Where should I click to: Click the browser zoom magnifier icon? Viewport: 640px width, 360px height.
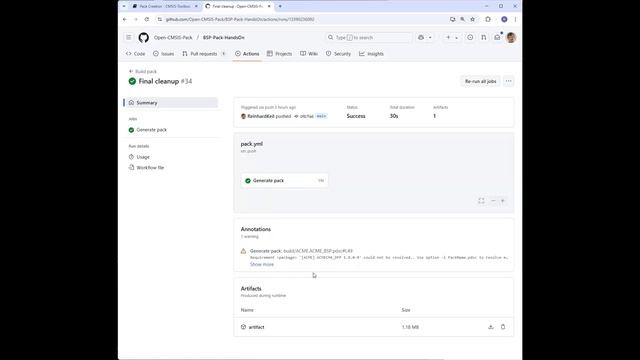(x=462, y=19)
